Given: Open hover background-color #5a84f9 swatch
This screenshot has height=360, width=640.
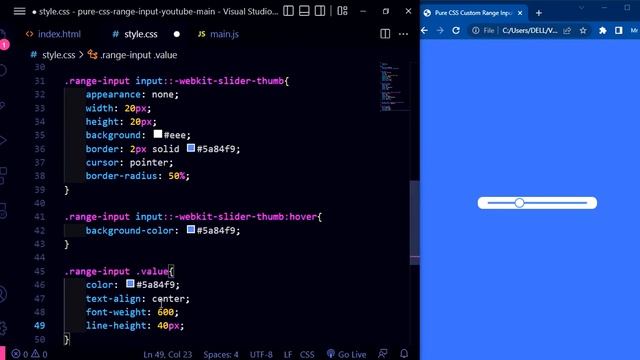Looking at the screenshot, I should tap(191, 229).
